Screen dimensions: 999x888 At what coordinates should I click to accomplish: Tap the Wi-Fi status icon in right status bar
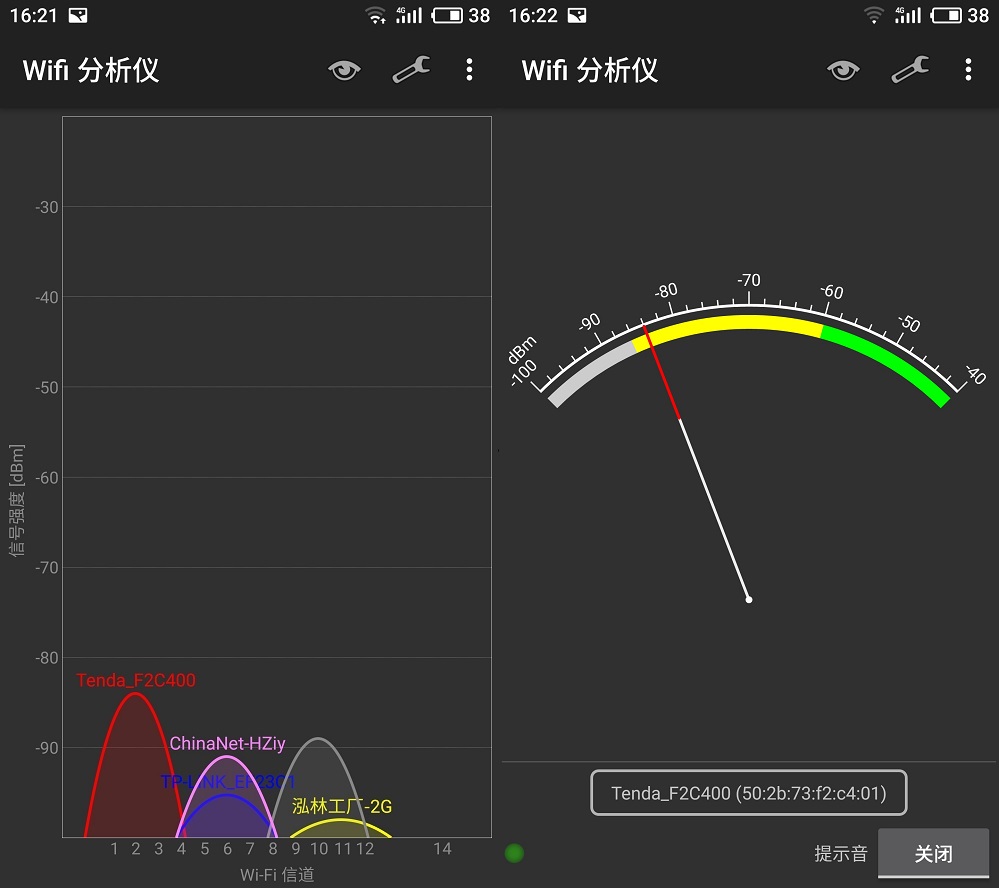875,15
